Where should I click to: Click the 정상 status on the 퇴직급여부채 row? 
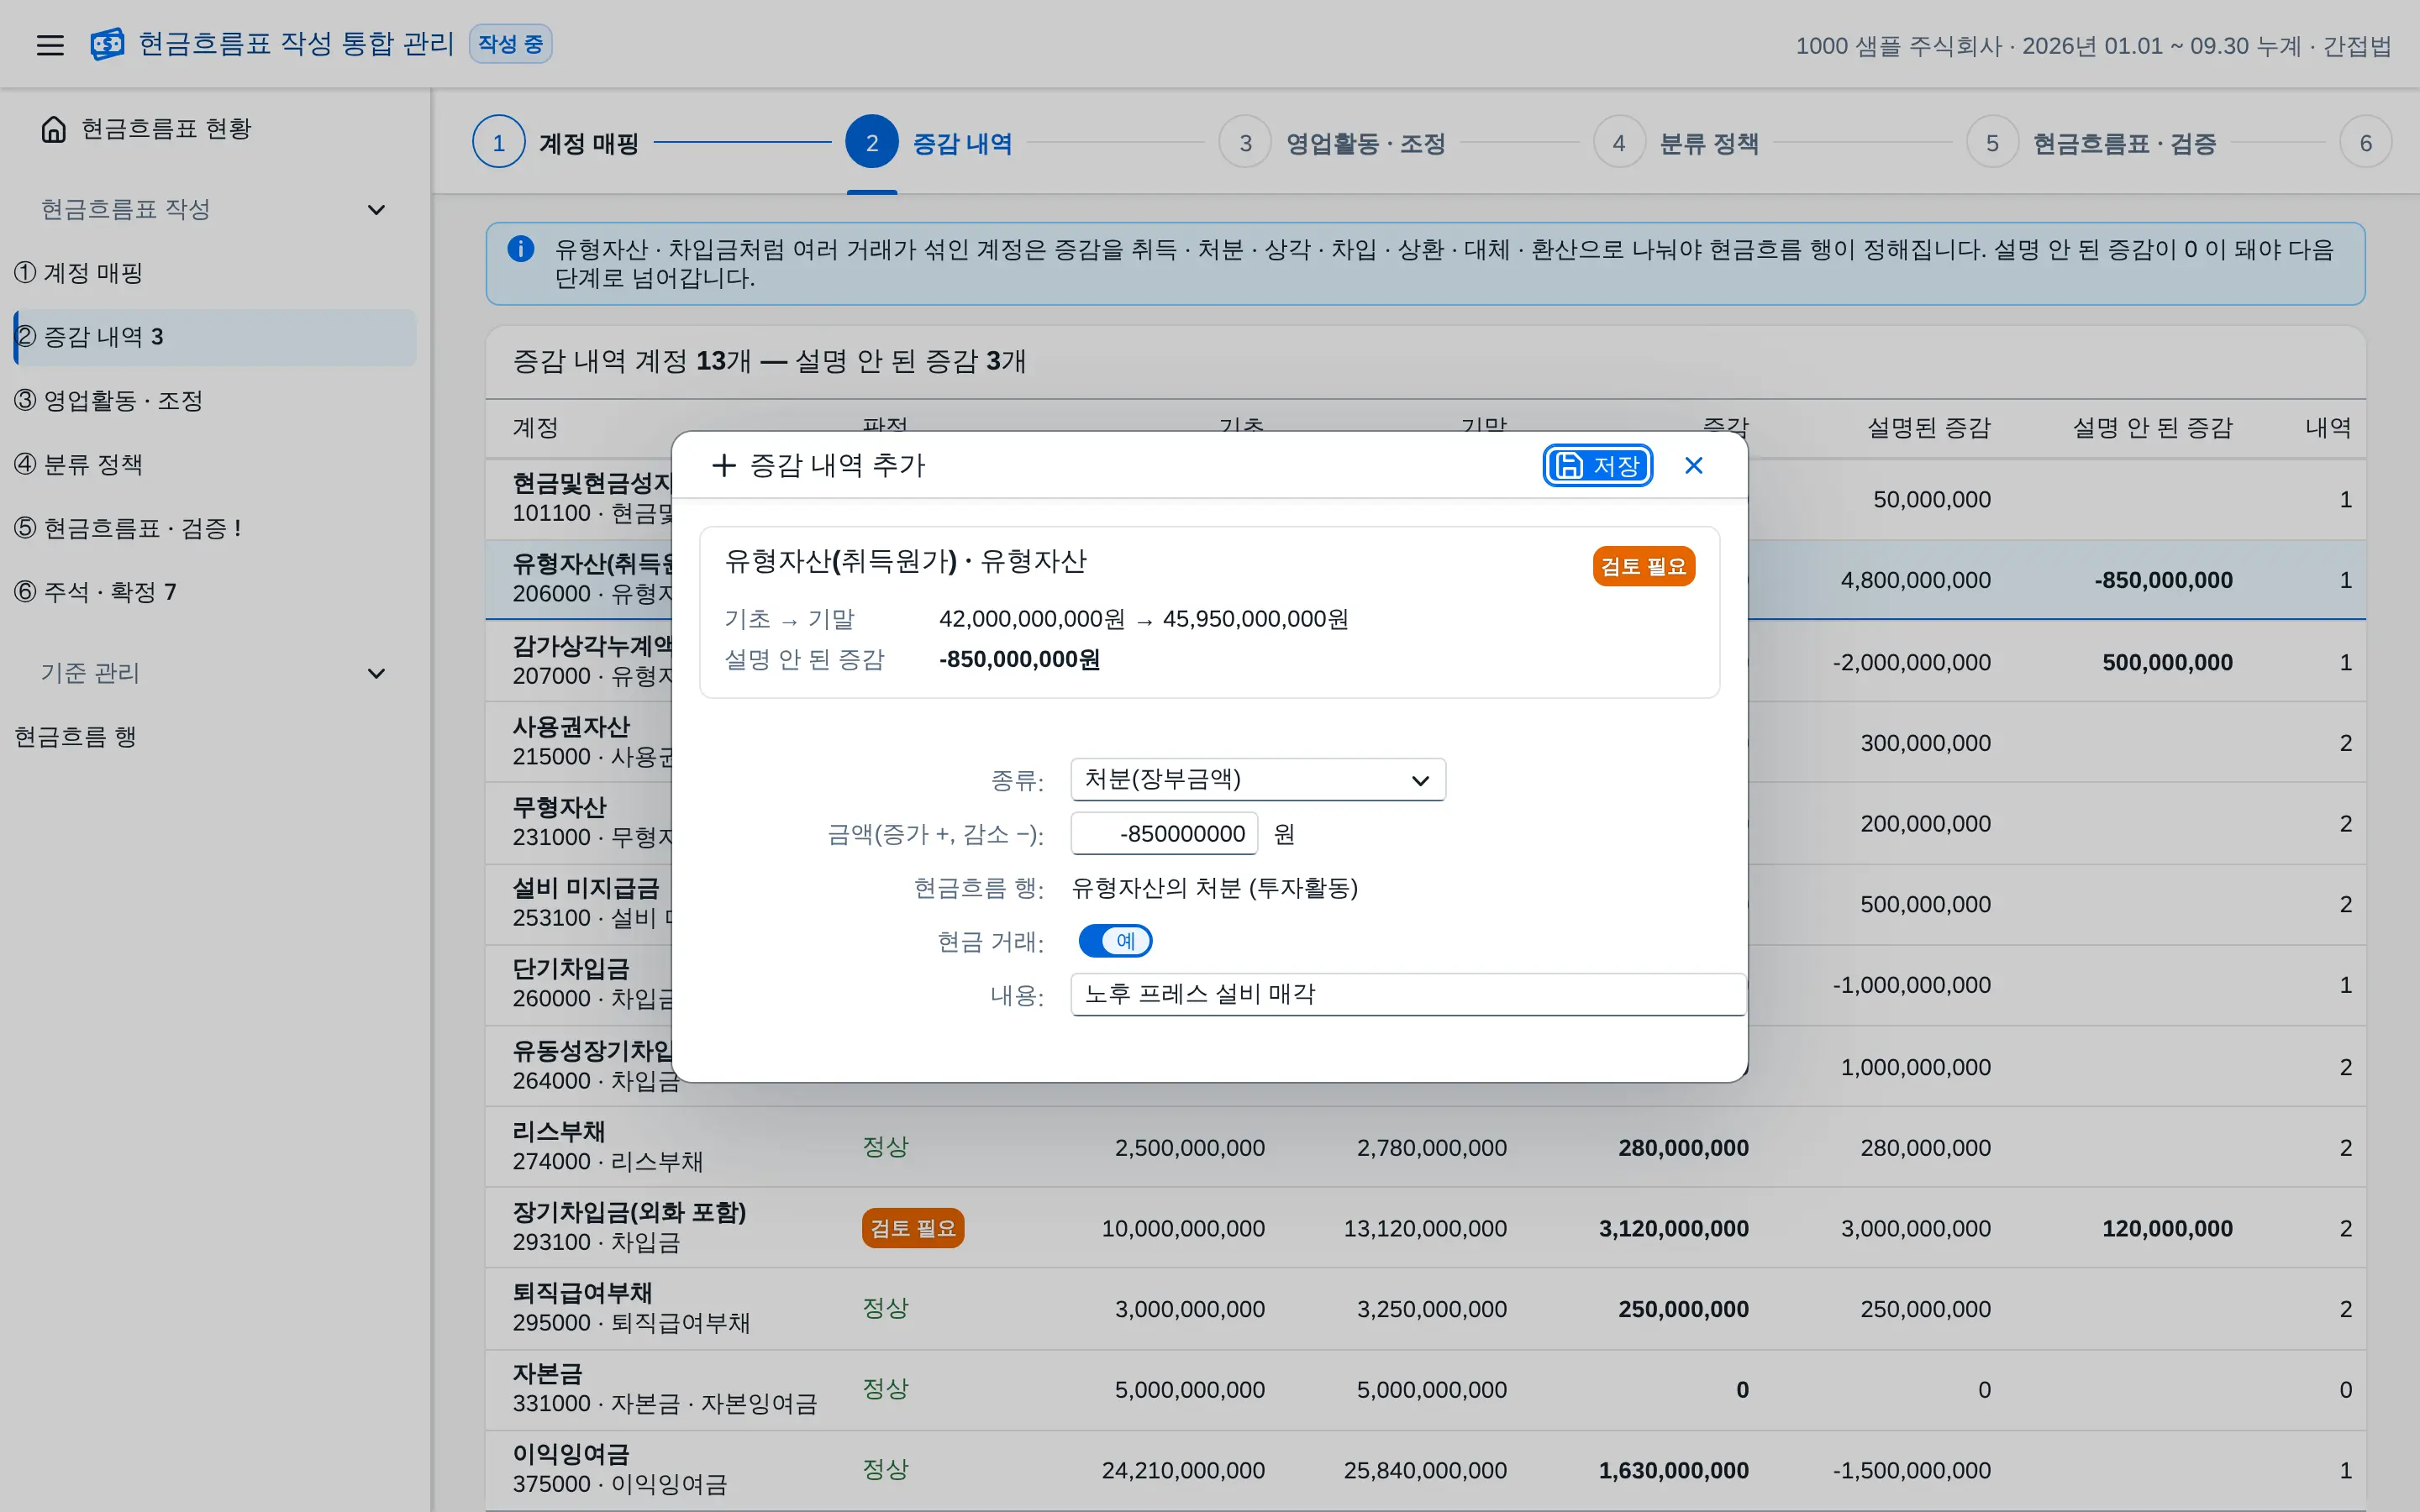885,1308
